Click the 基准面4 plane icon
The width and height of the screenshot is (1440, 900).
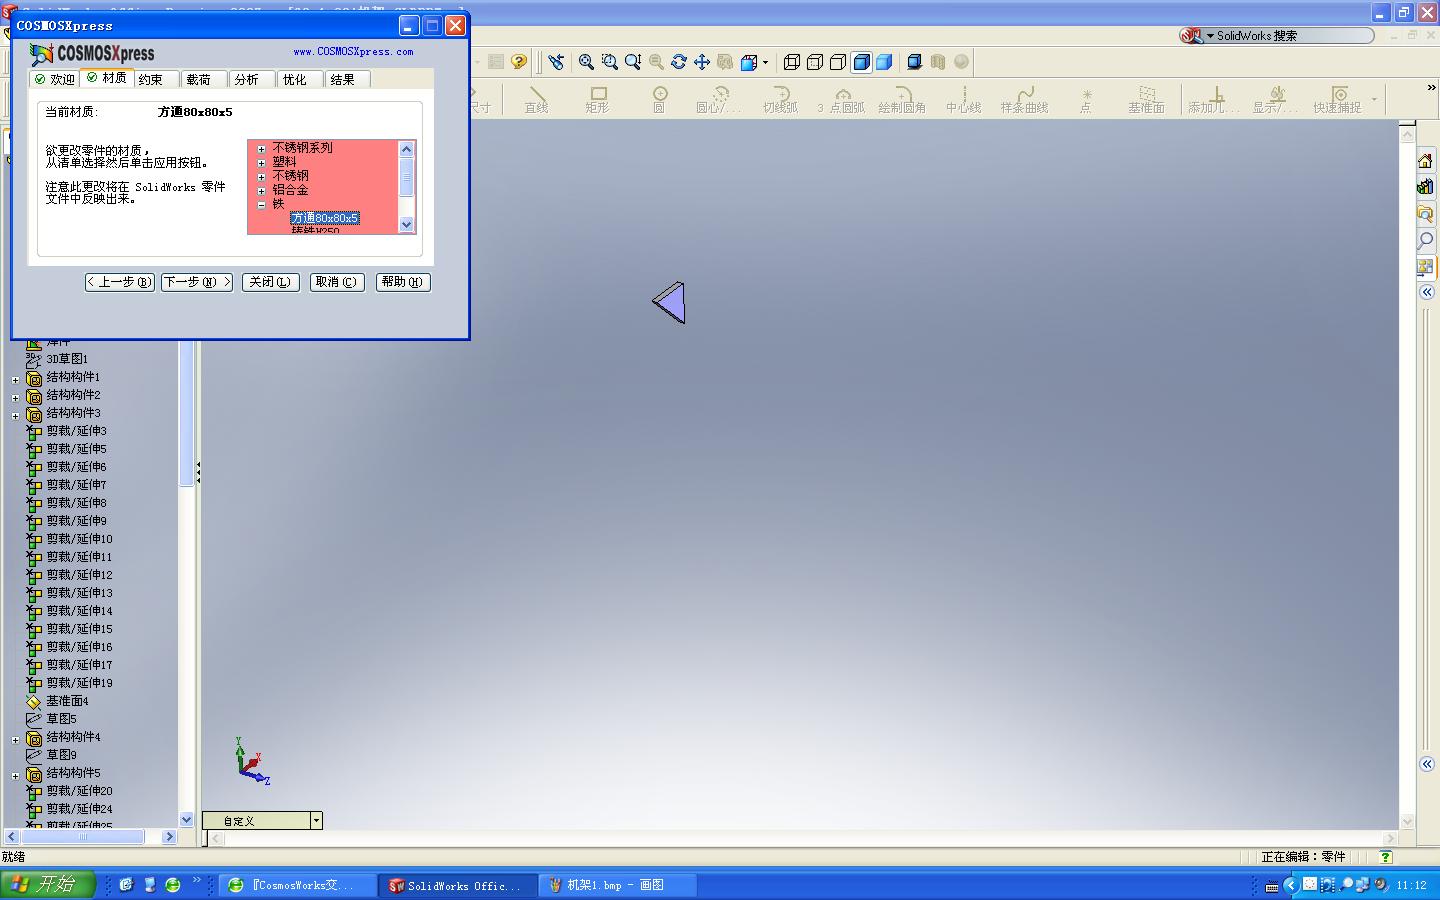click(x=34, y=701)
